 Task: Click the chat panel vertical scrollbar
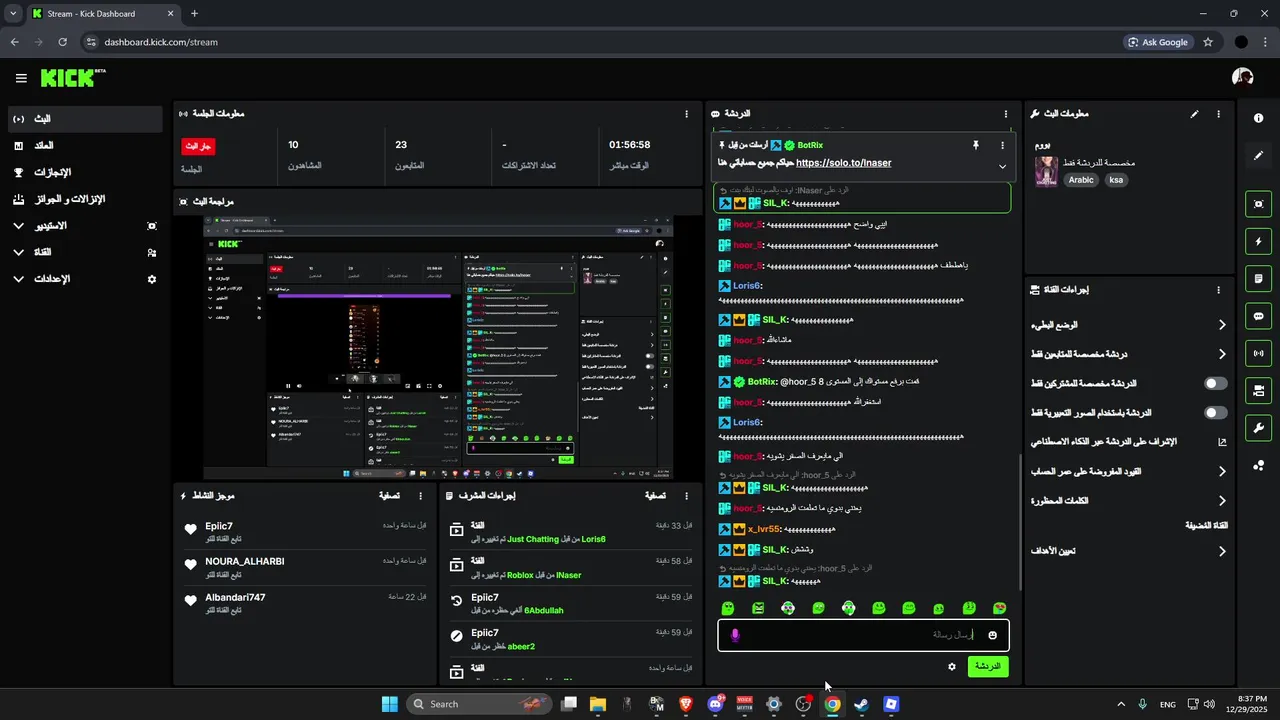click(x=1020, y=520)
